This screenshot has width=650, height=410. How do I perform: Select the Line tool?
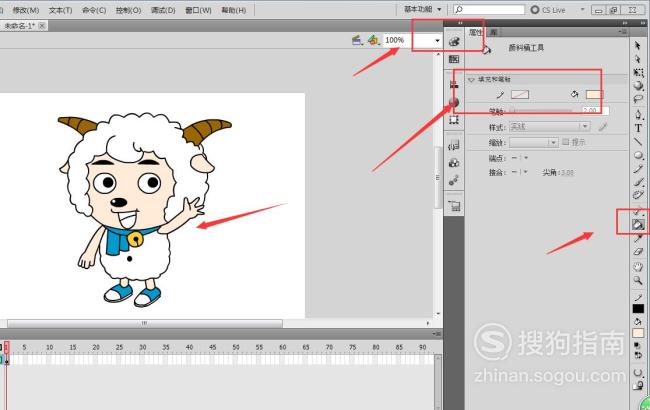point(638,142)
